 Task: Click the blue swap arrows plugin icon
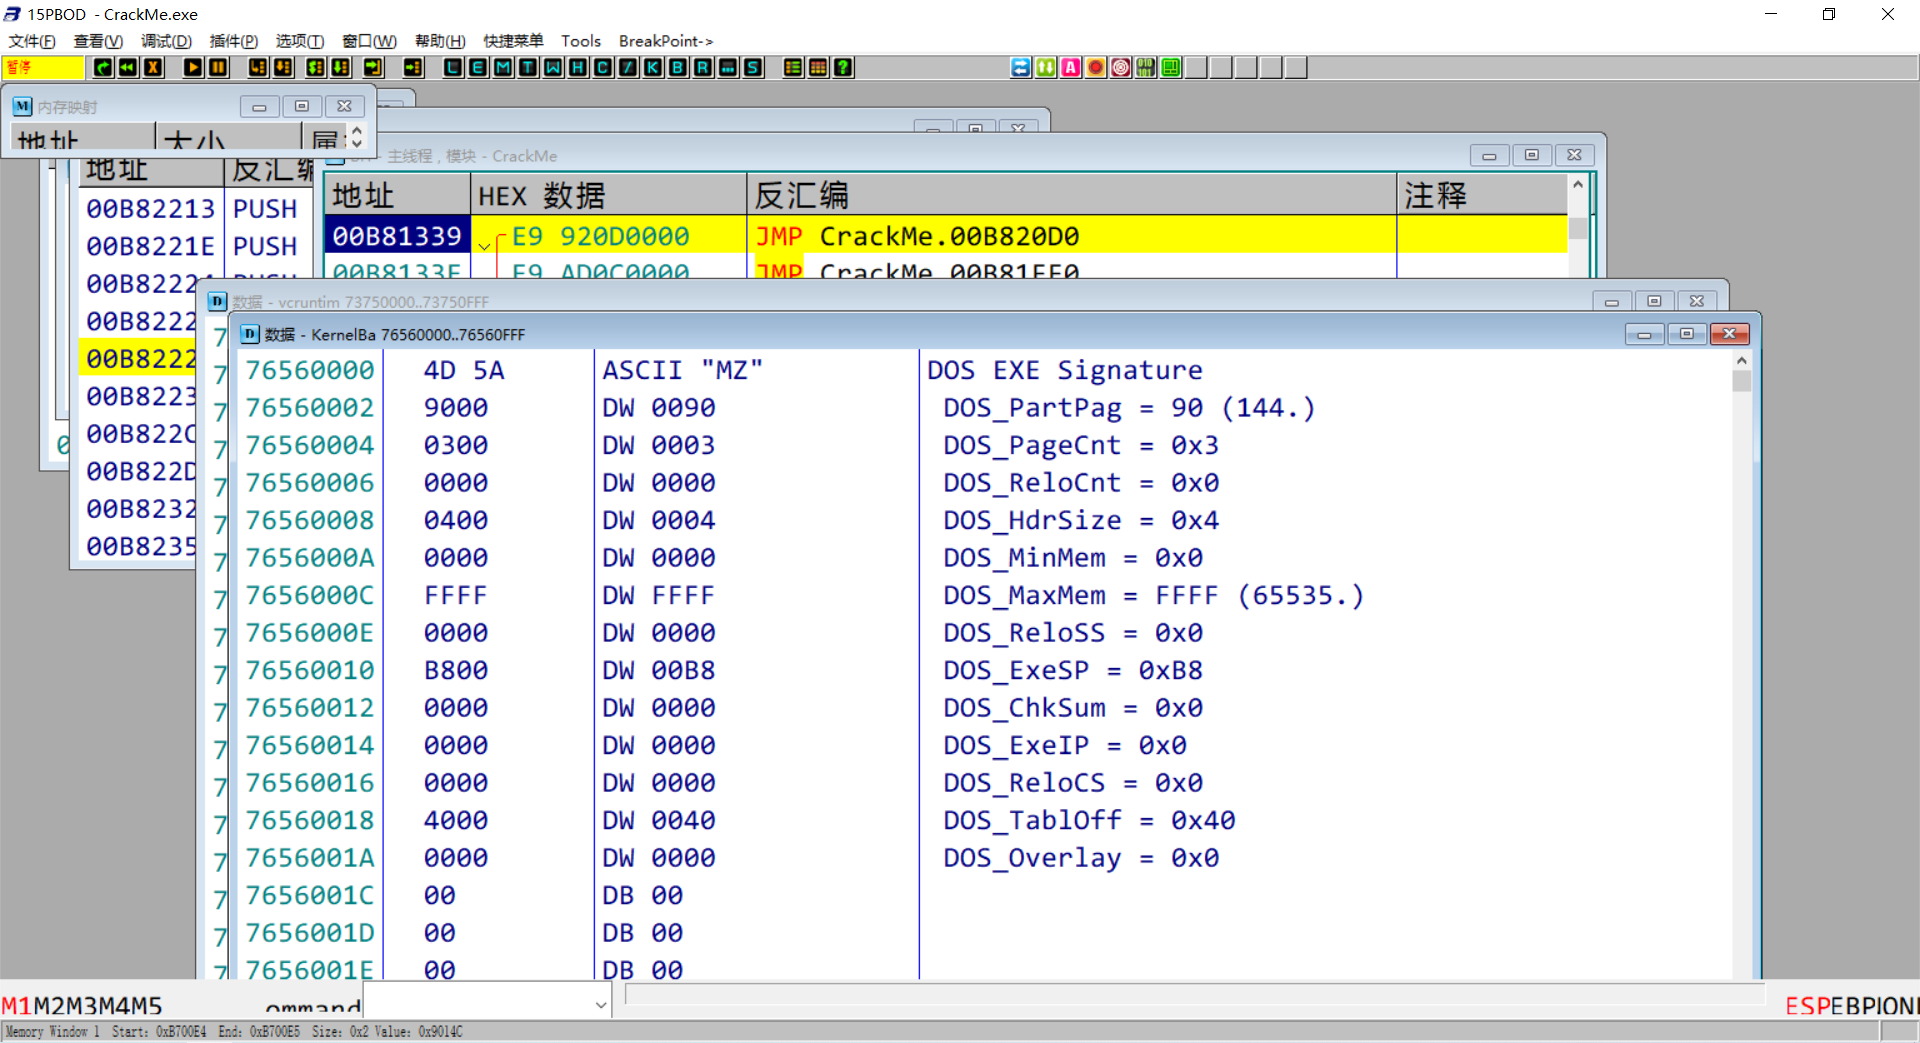[1021, 67]
